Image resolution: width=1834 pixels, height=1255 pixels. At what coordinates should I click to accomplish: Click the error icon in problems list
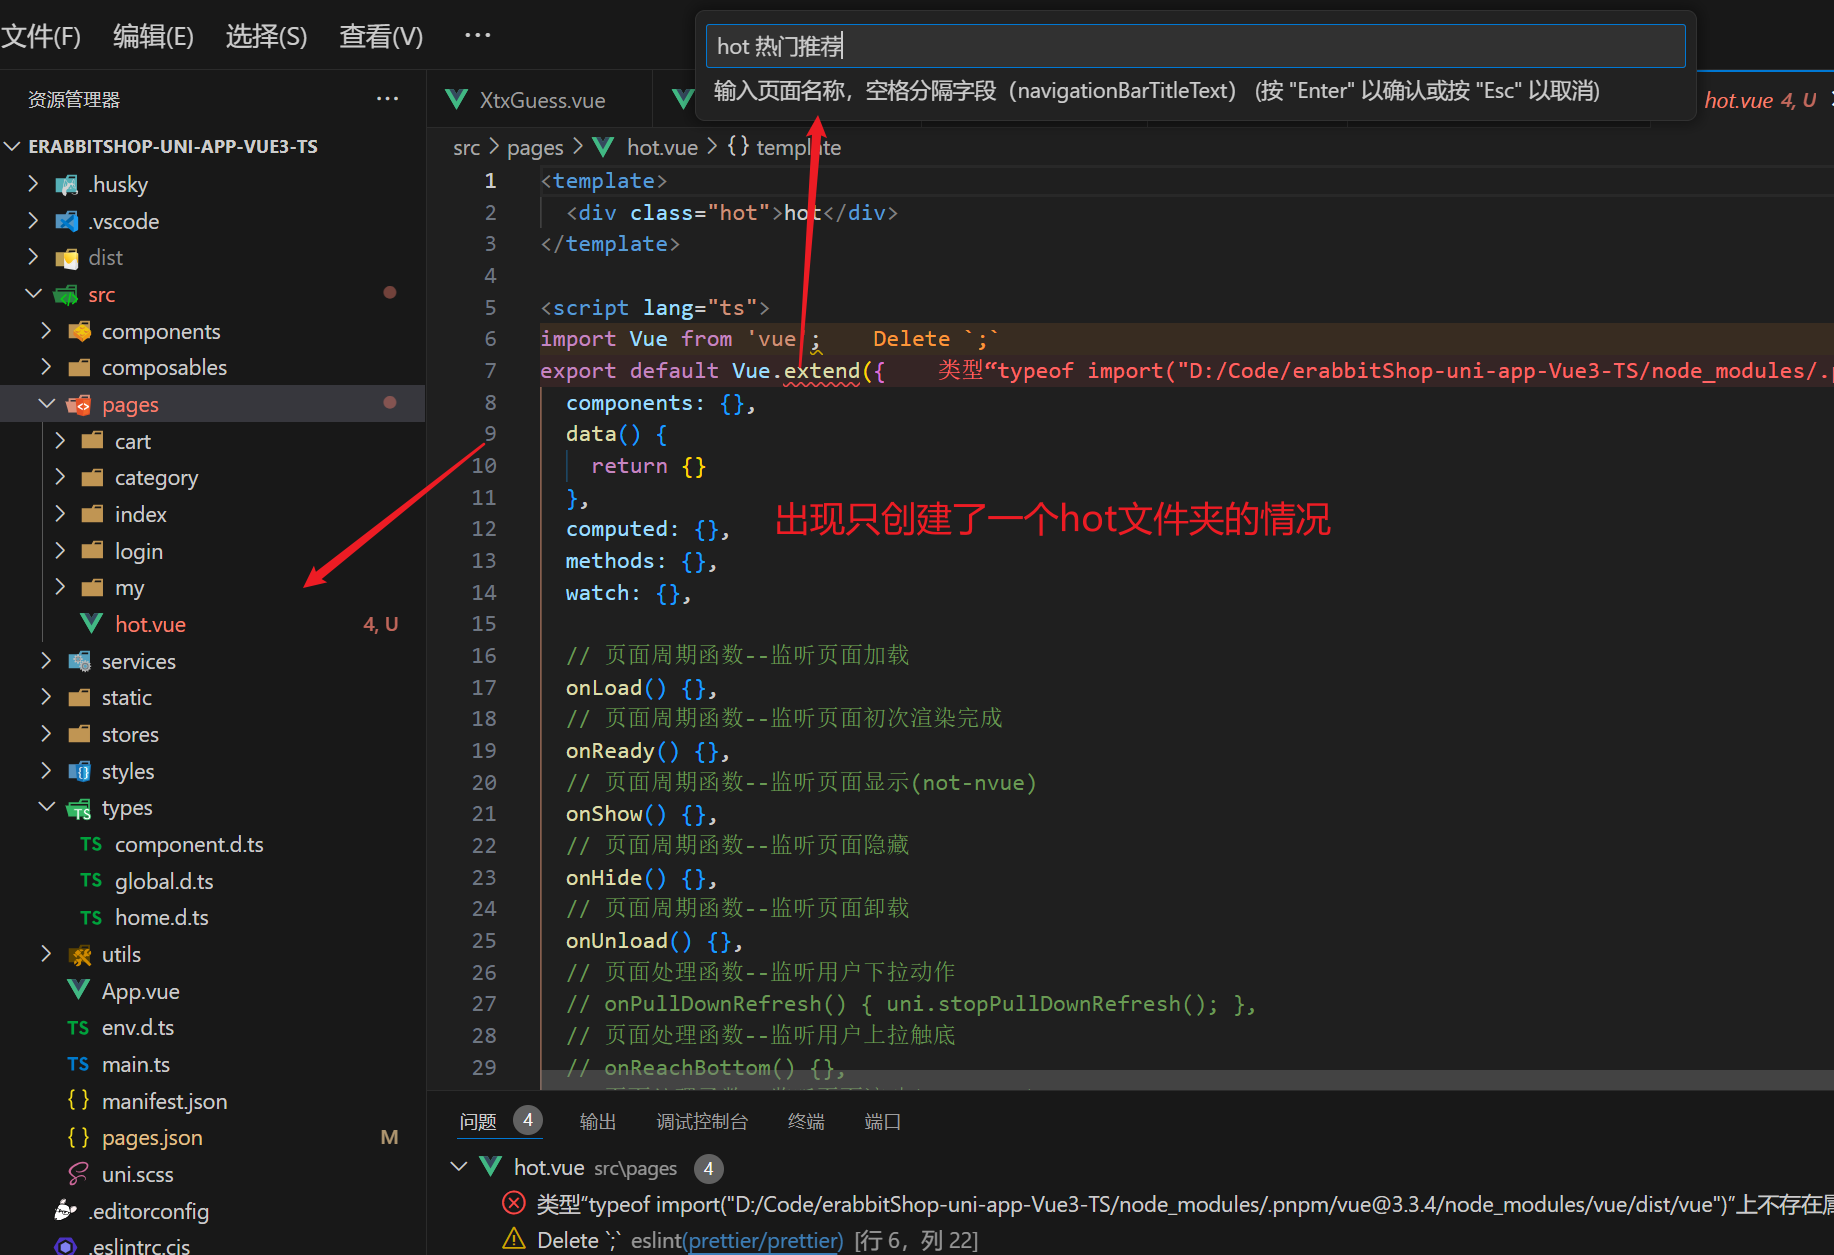click(514, 1203)
